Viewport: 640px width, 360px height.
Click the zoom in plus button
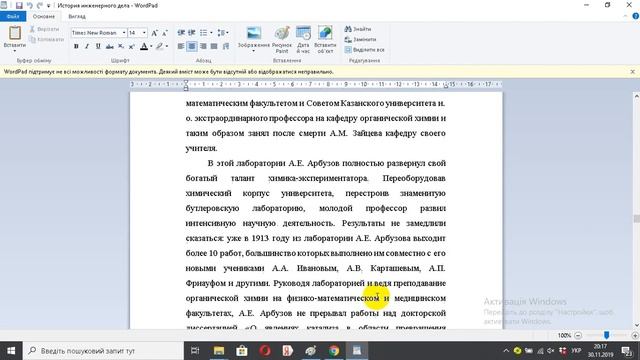tap(635, 336)
